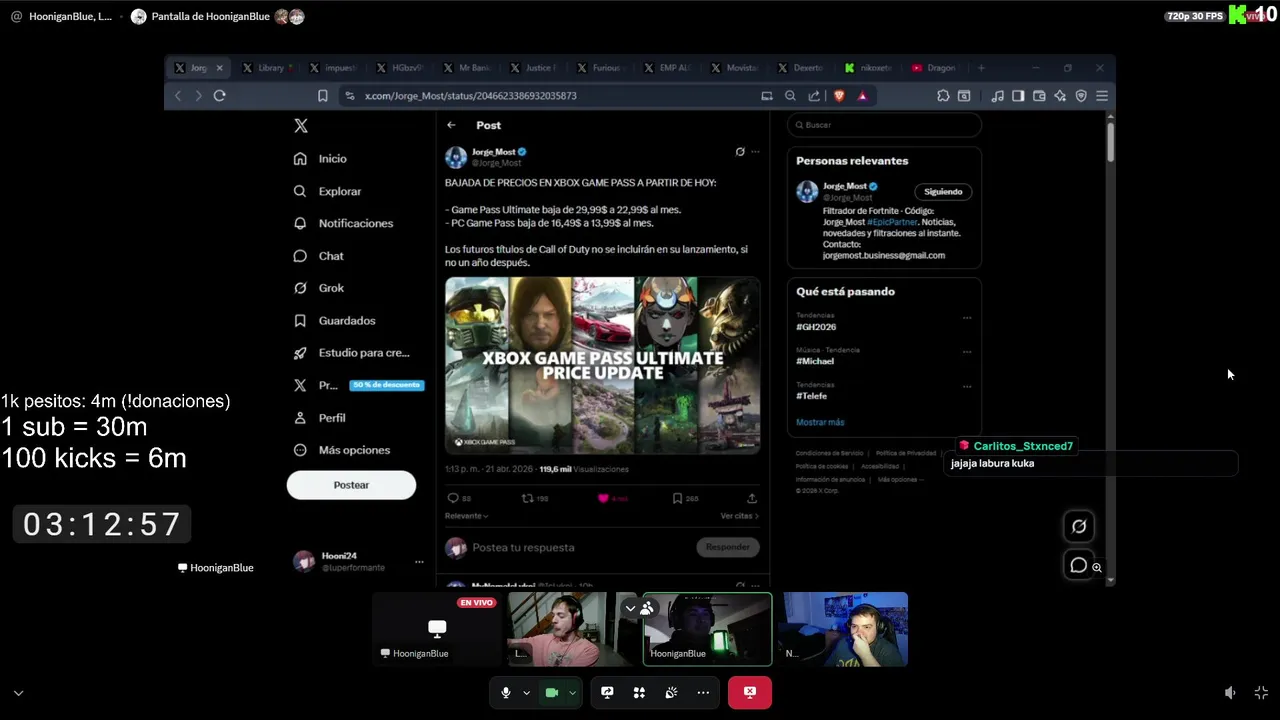Open Explorar in X sidebar
This screenshot has height=720, width=1280.
tap(327, 191)
